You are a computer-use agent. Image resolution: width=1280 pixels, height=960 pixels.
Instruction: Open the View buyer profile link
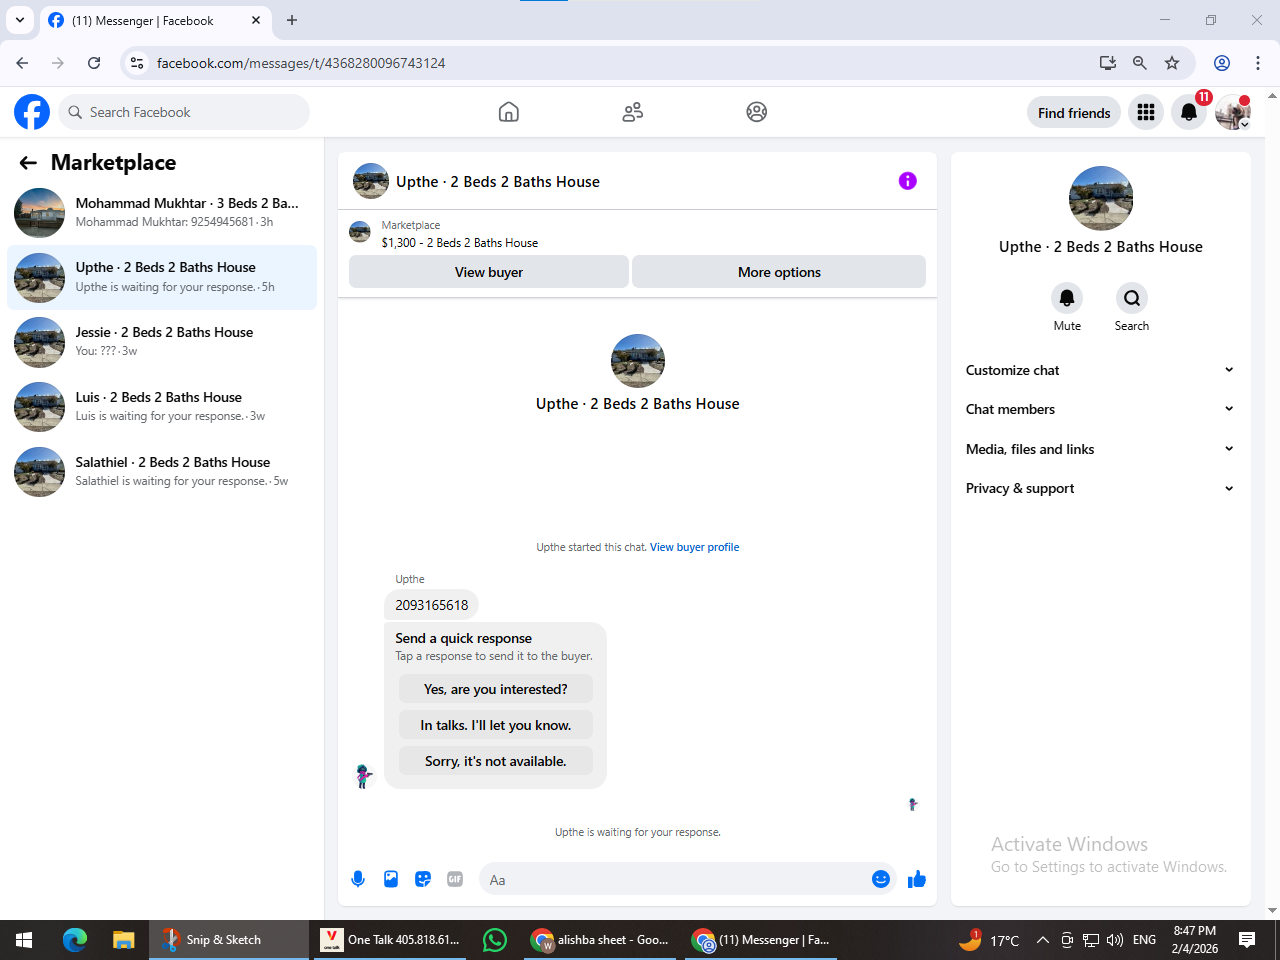coord(695,547)
